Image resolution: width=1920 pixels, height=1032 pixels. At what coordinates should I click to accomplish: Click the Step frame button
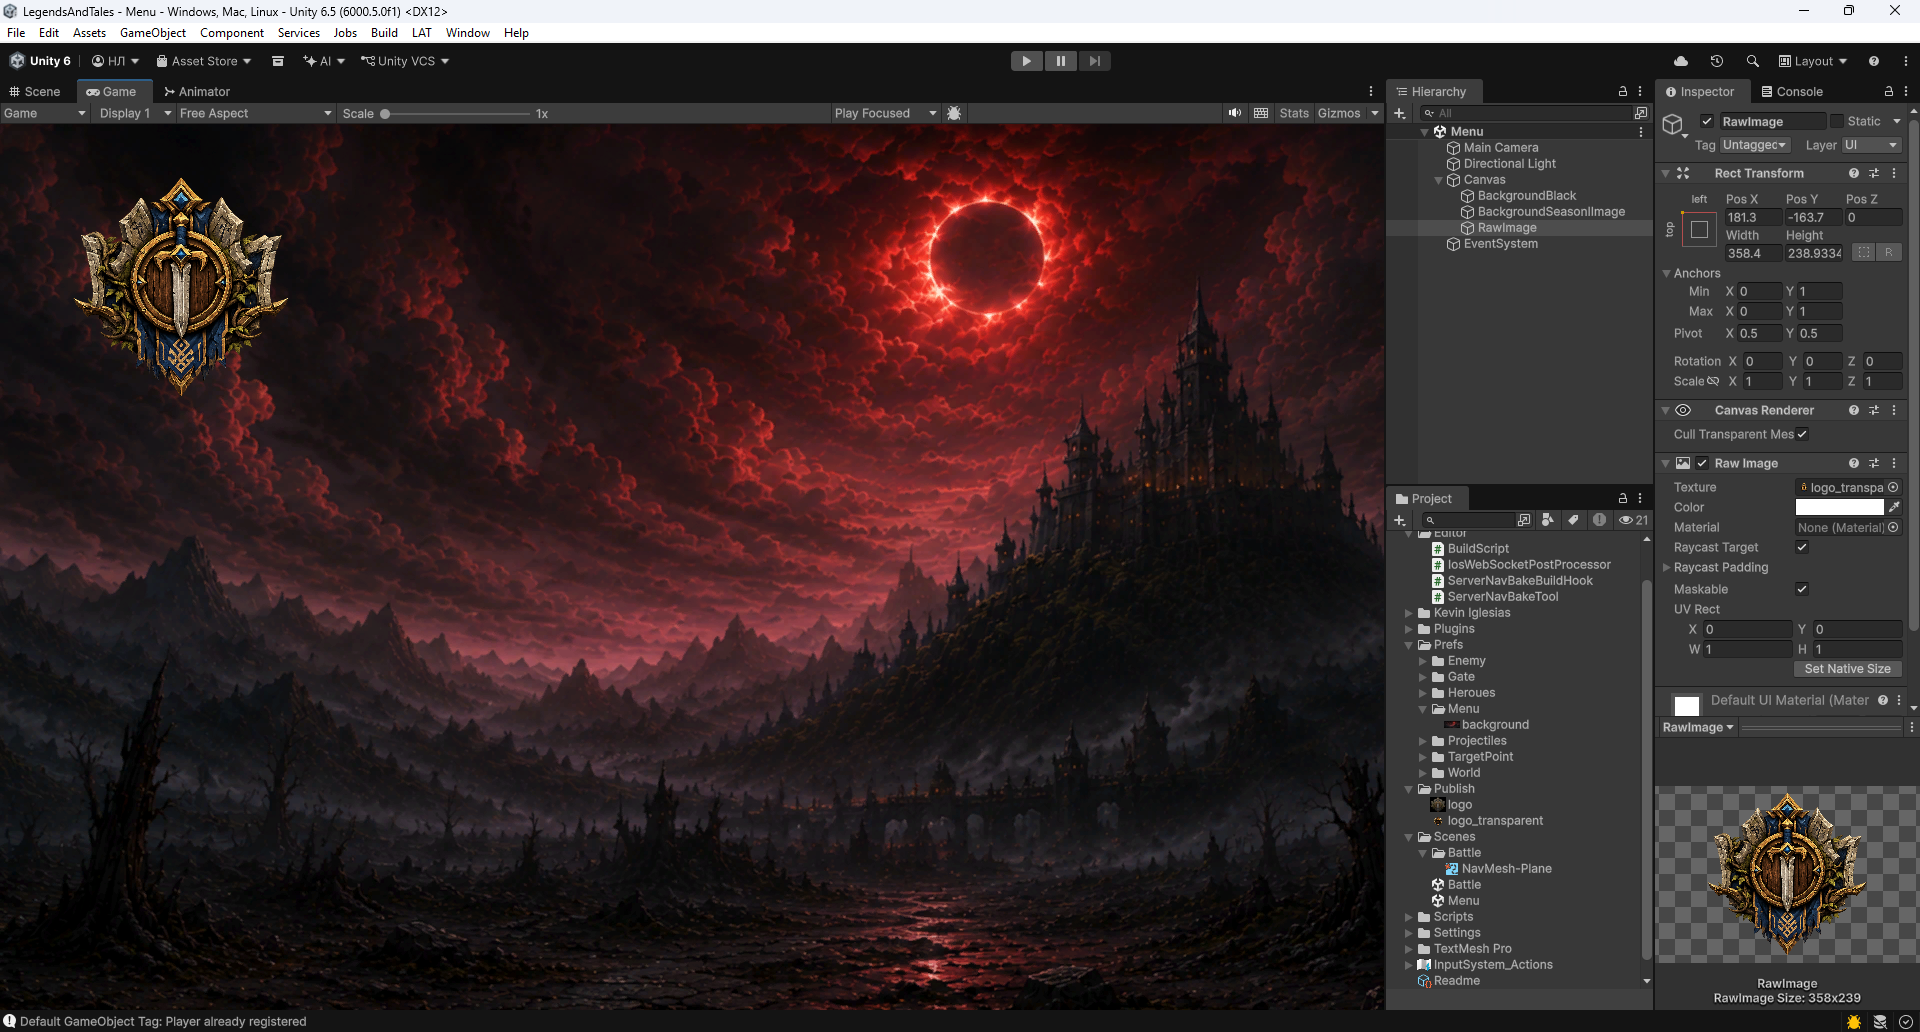click(1095, 61)
